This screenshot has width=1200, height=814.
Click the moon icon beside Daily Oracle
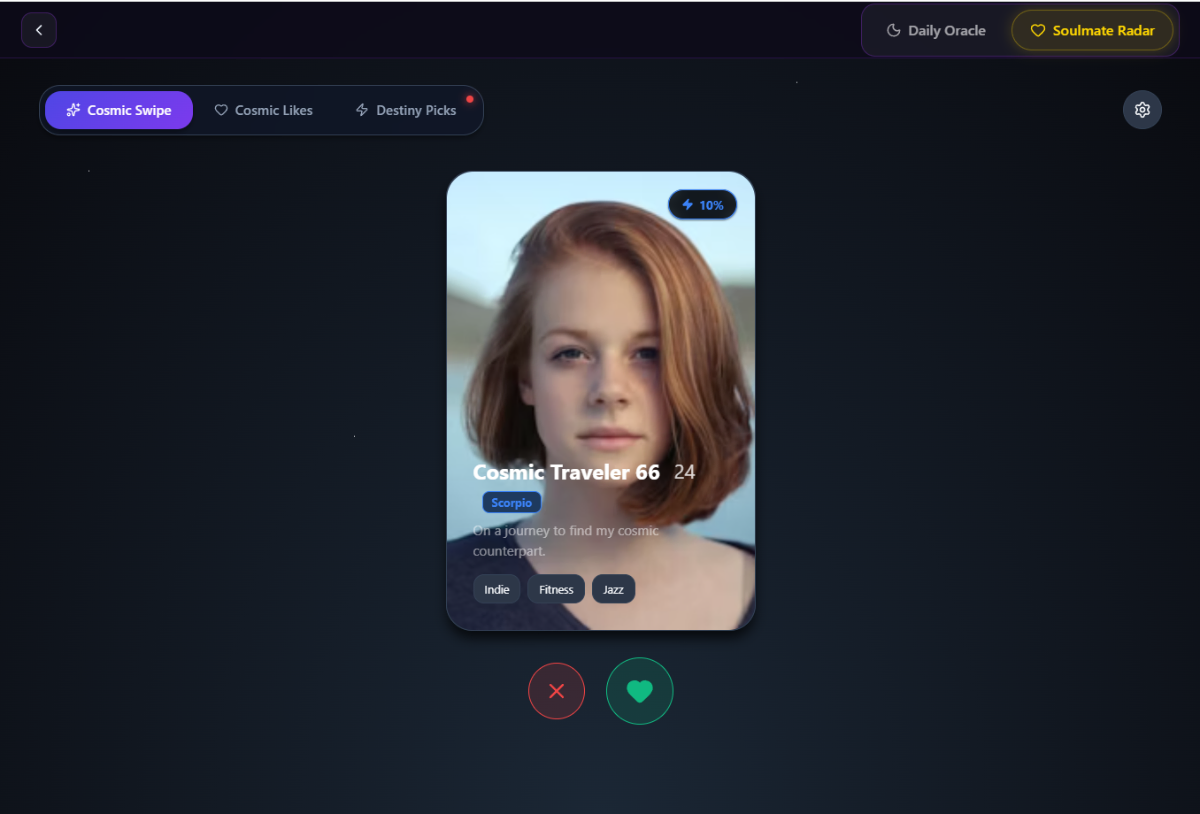pyautogui.click(x=893, y=30)
